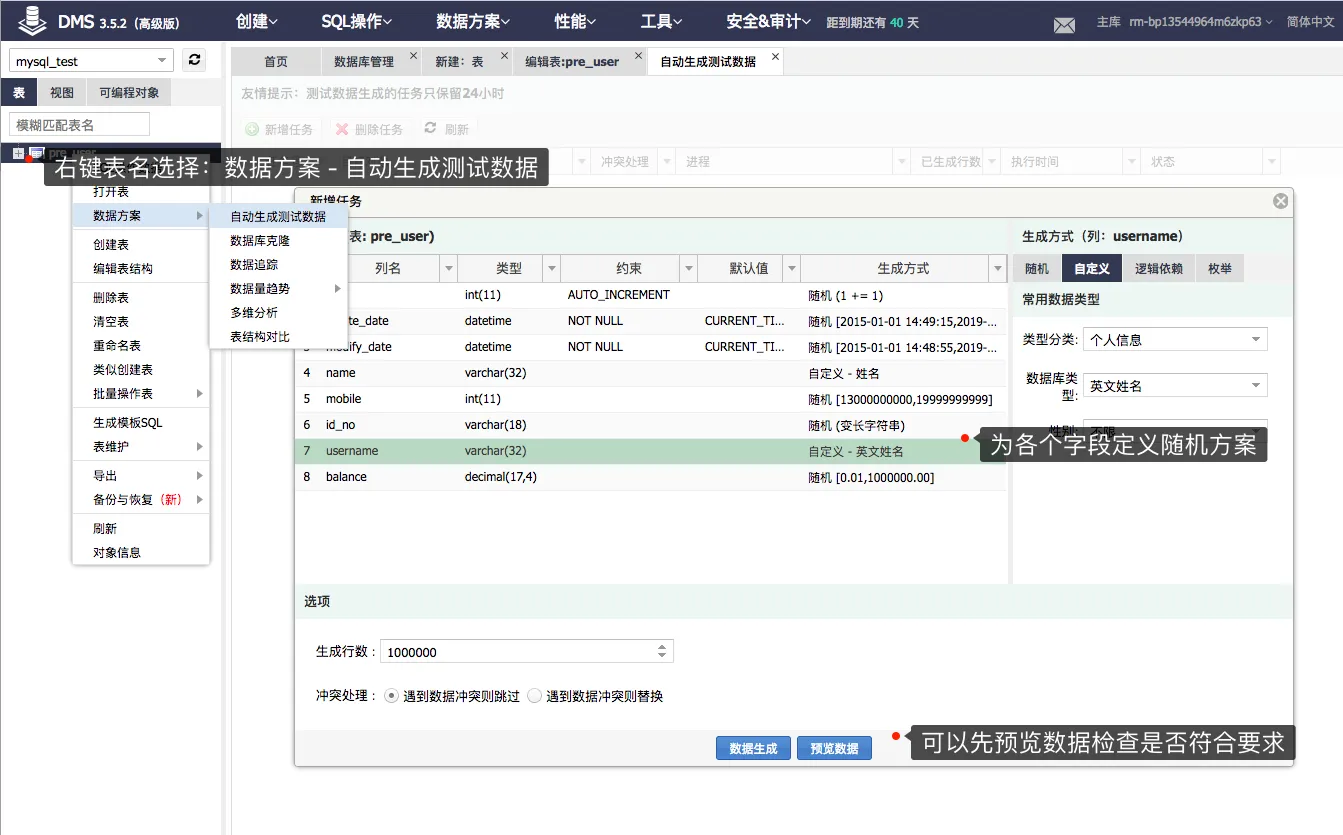
Task: Select 创建表 in the context menu
Action: [141, 245]
